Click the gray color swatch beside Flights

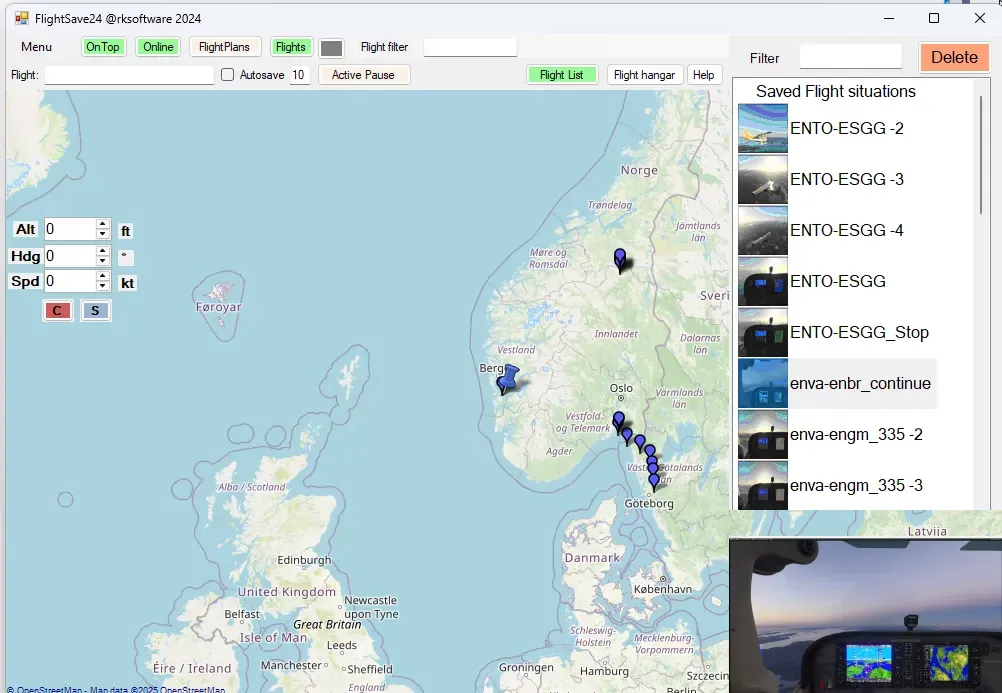[331, 48]
